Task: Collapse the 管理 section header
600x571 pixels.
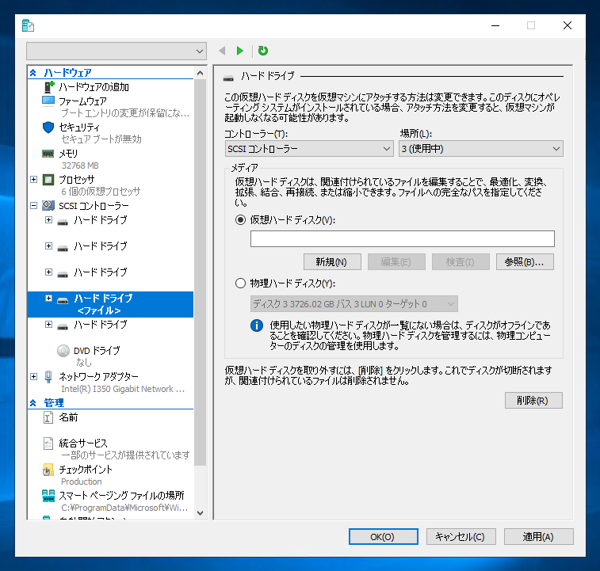Action: [33, 403]
